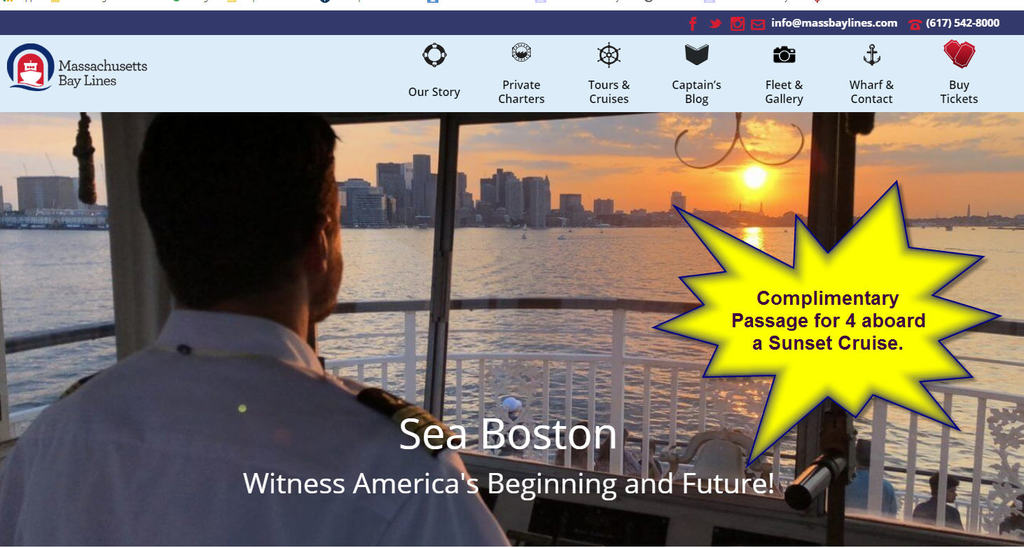Click the round badge Private Charters icon
1024x548 pixels.
pyautogui.click(x=521, y=52)
